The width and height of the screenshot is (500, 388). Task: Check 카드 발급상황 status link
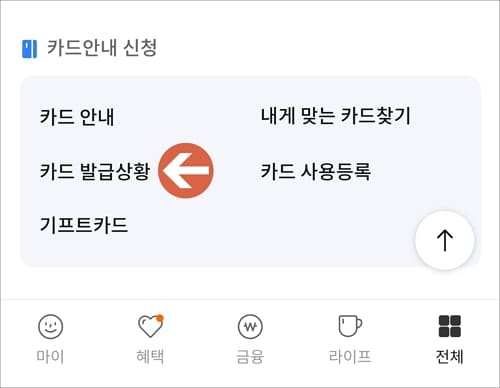click(95, 171)
